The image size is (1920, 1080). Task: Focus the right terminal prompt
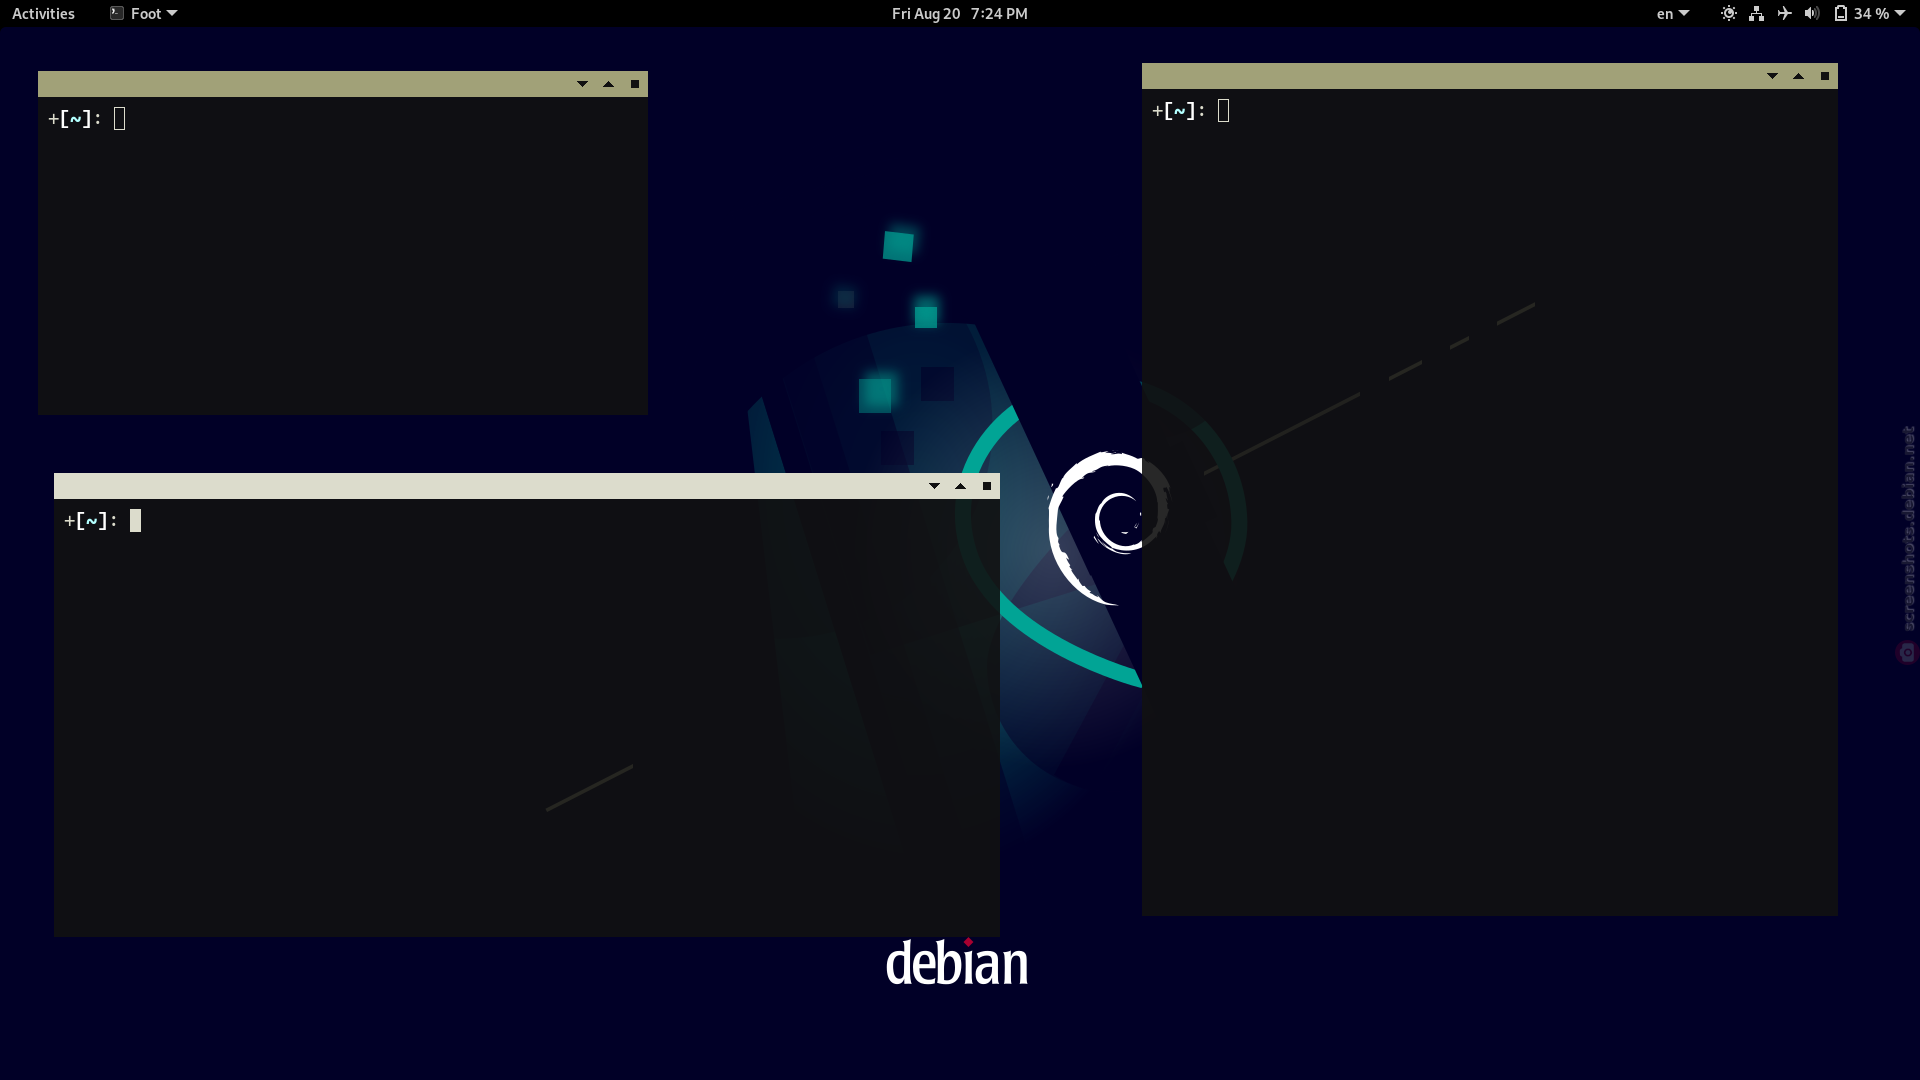(1191, 111)
